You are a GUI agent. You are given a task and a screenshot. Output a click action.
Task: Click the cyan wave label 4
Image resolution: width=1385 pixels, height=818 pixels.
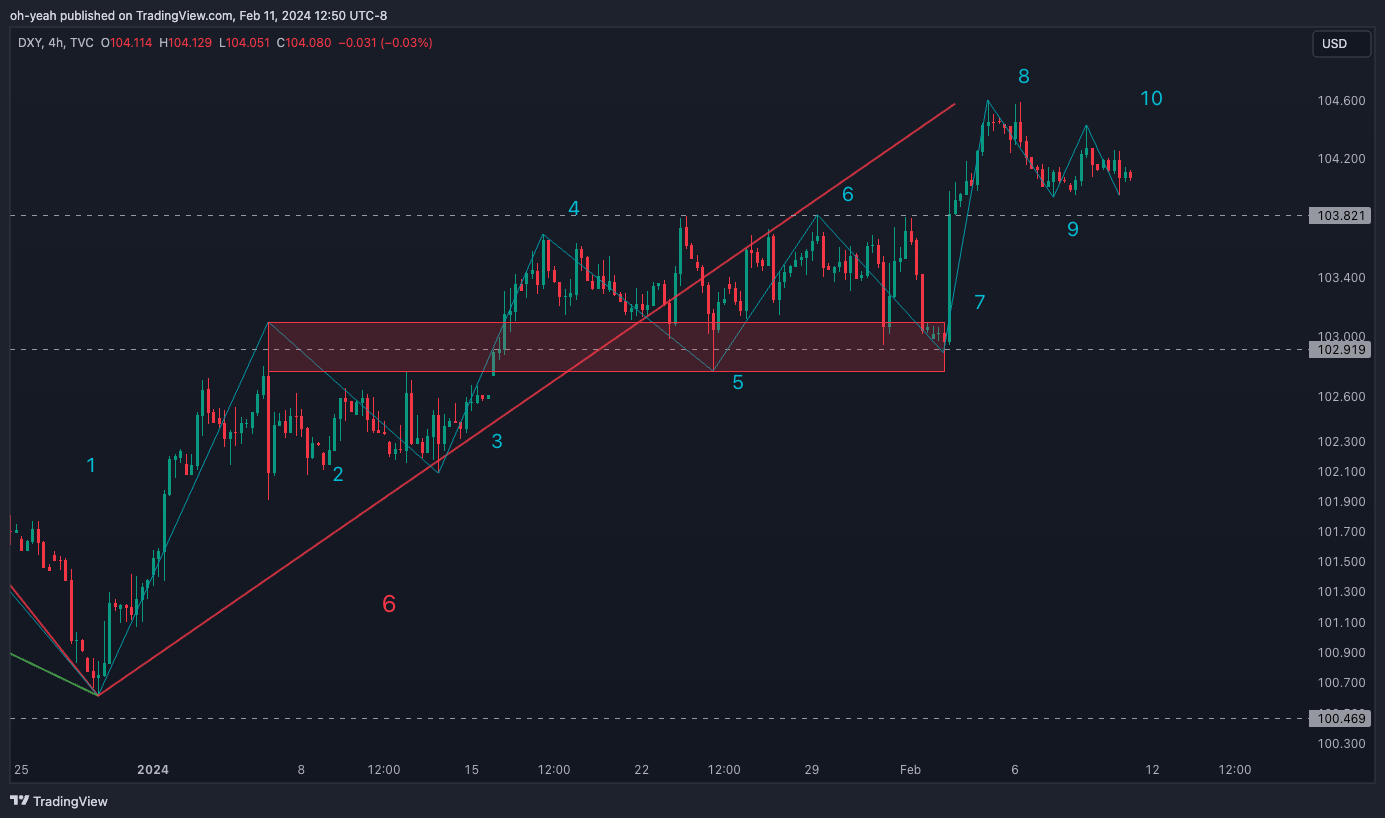(x=573, y=208)
